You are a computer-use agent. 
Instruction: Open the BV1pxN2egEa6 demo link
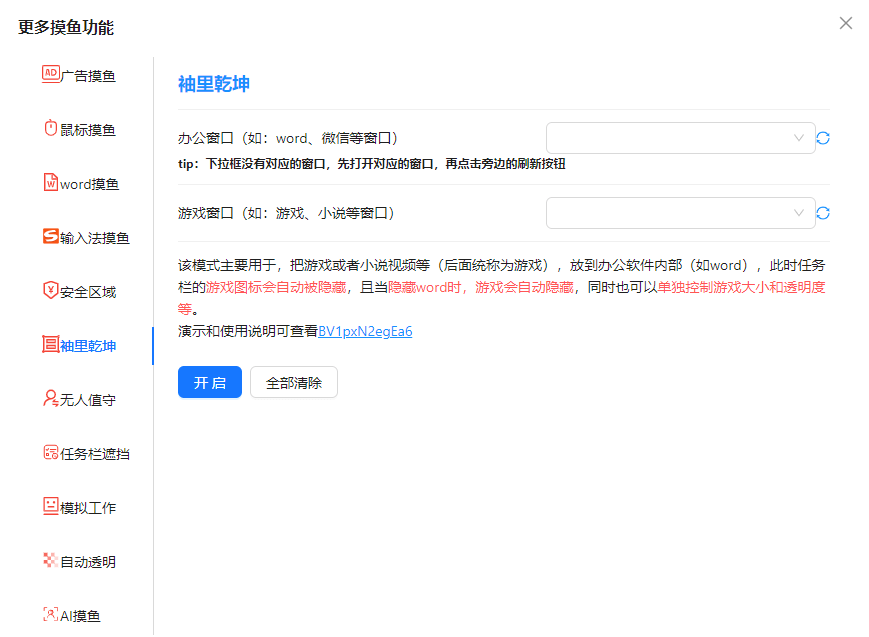coord(365,331)
